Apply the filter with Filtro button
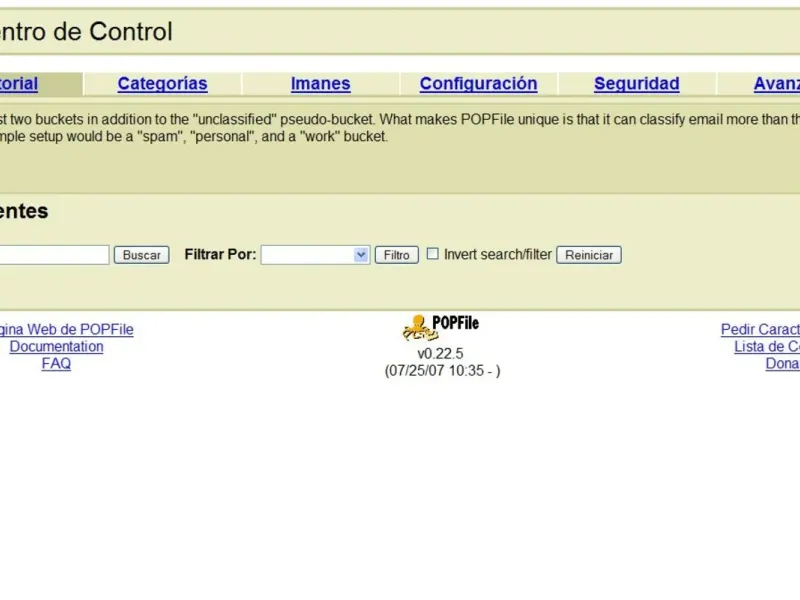800x600 pixels. click(396, 255)
